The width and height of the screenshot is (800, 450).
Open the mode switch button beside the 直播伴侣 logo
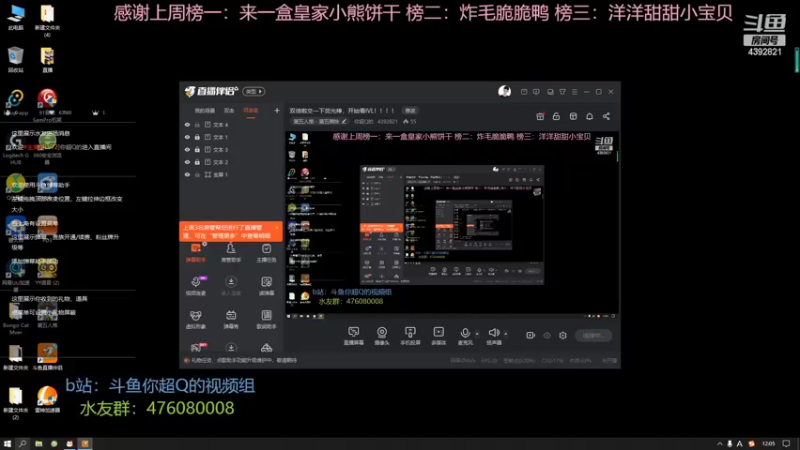pyautogui.click(x=254, y=91)
